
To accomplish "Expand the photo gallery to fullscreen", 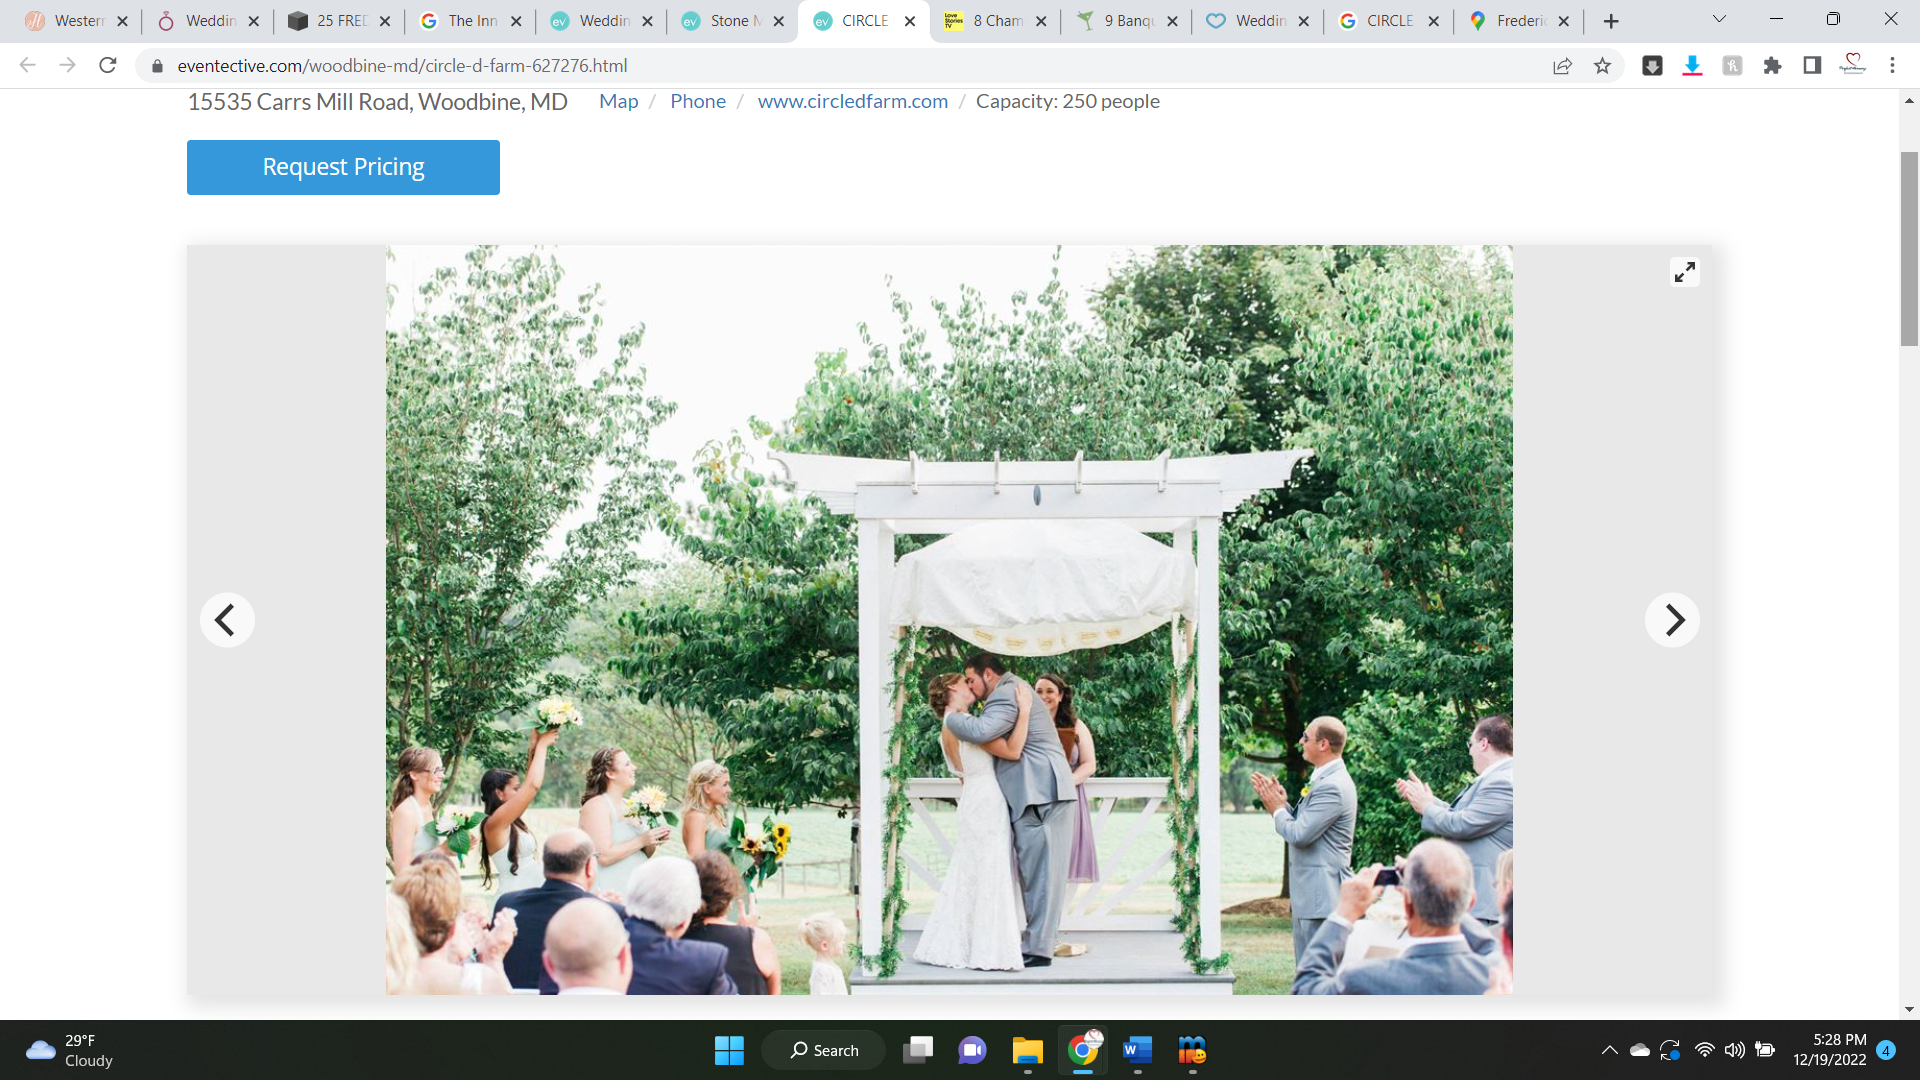I will pos(1684,272).
